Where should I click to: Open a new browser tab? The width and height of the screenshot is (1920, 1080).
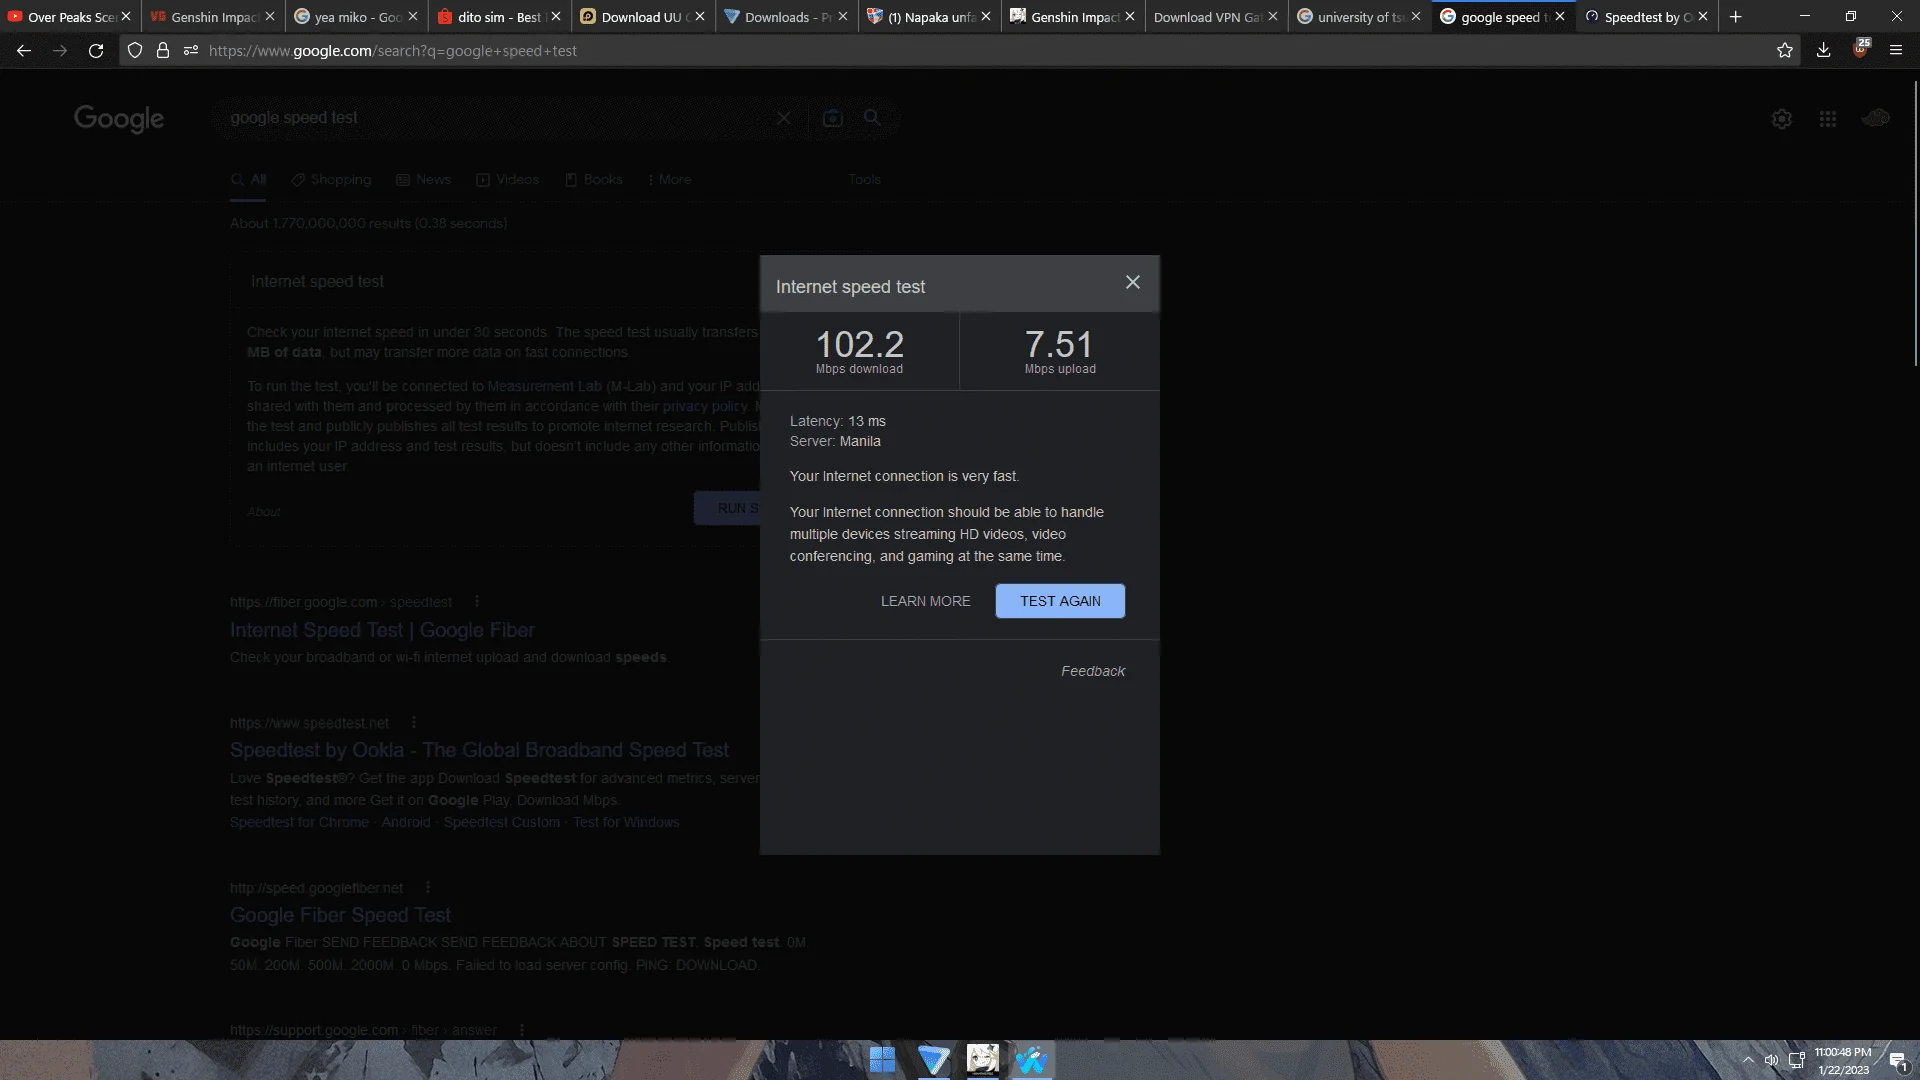[x=1736, y=17]
